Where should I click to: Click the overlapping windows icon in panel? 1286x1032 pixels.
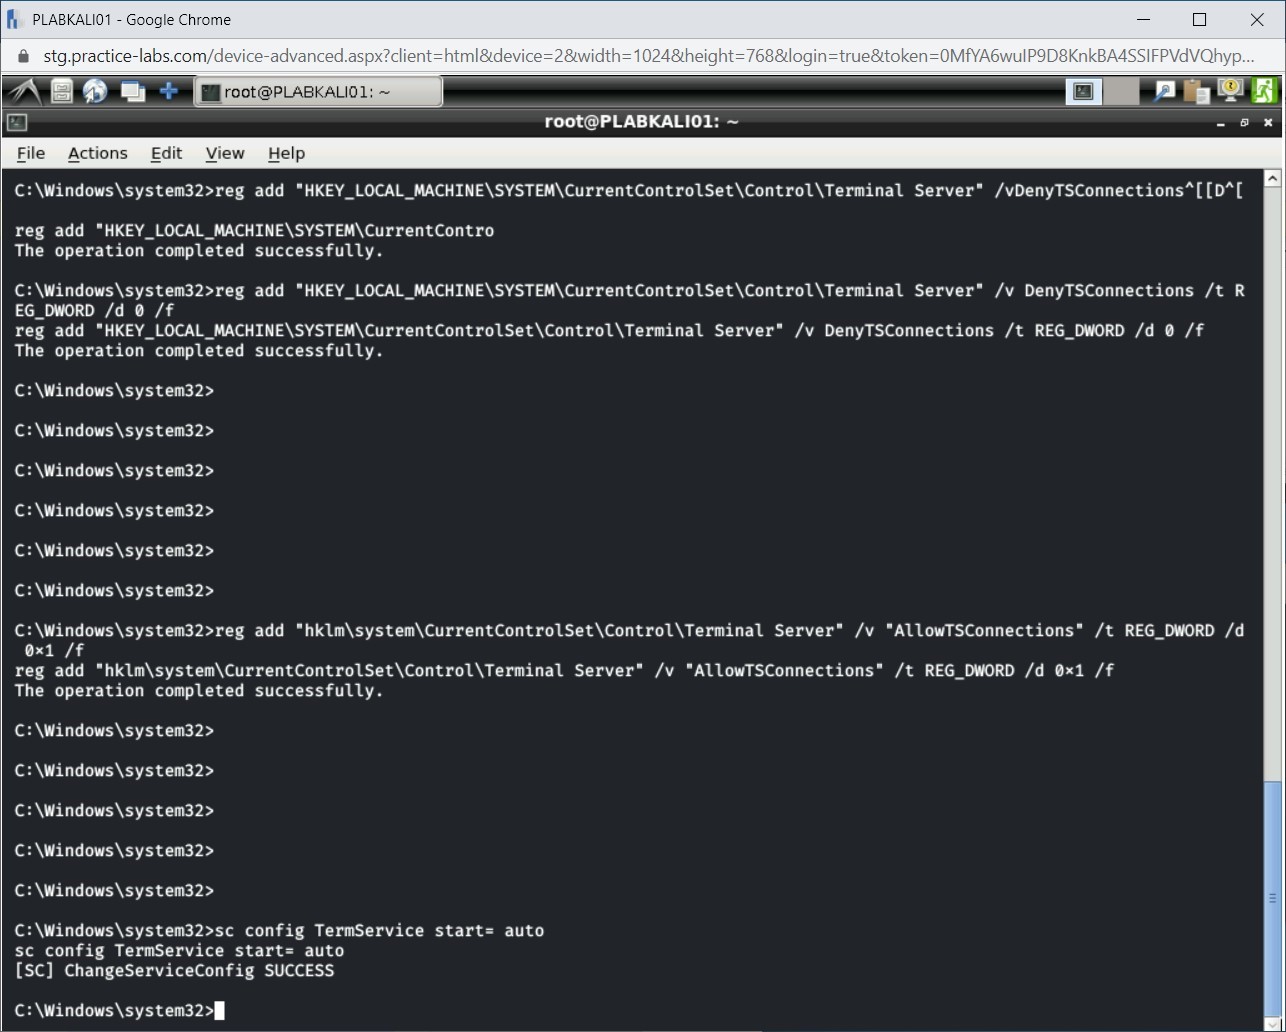point(132,92)
